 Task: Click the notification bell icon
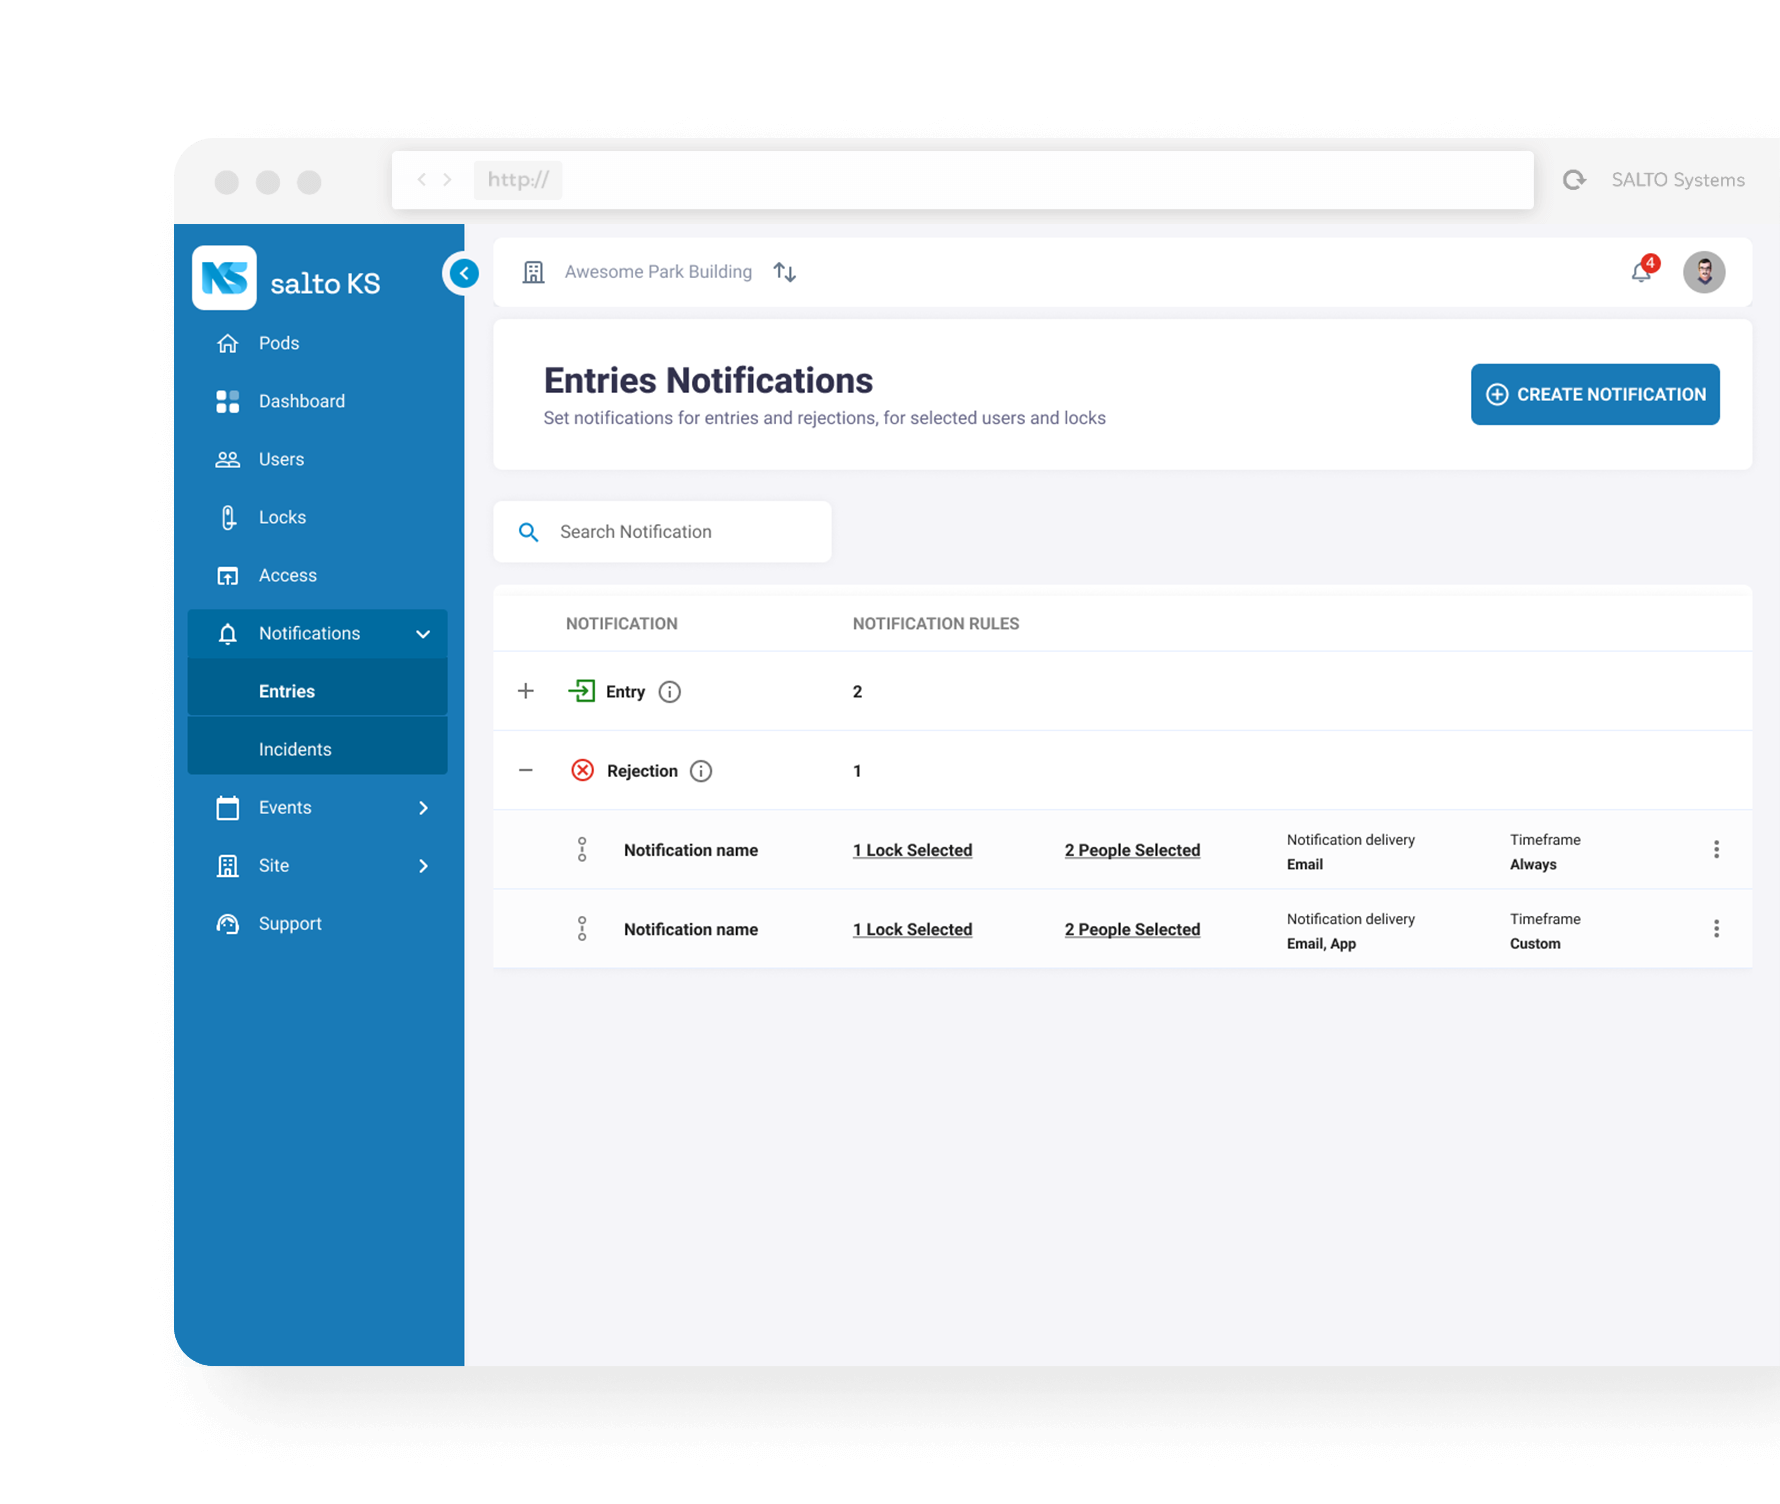[1641, 272]
